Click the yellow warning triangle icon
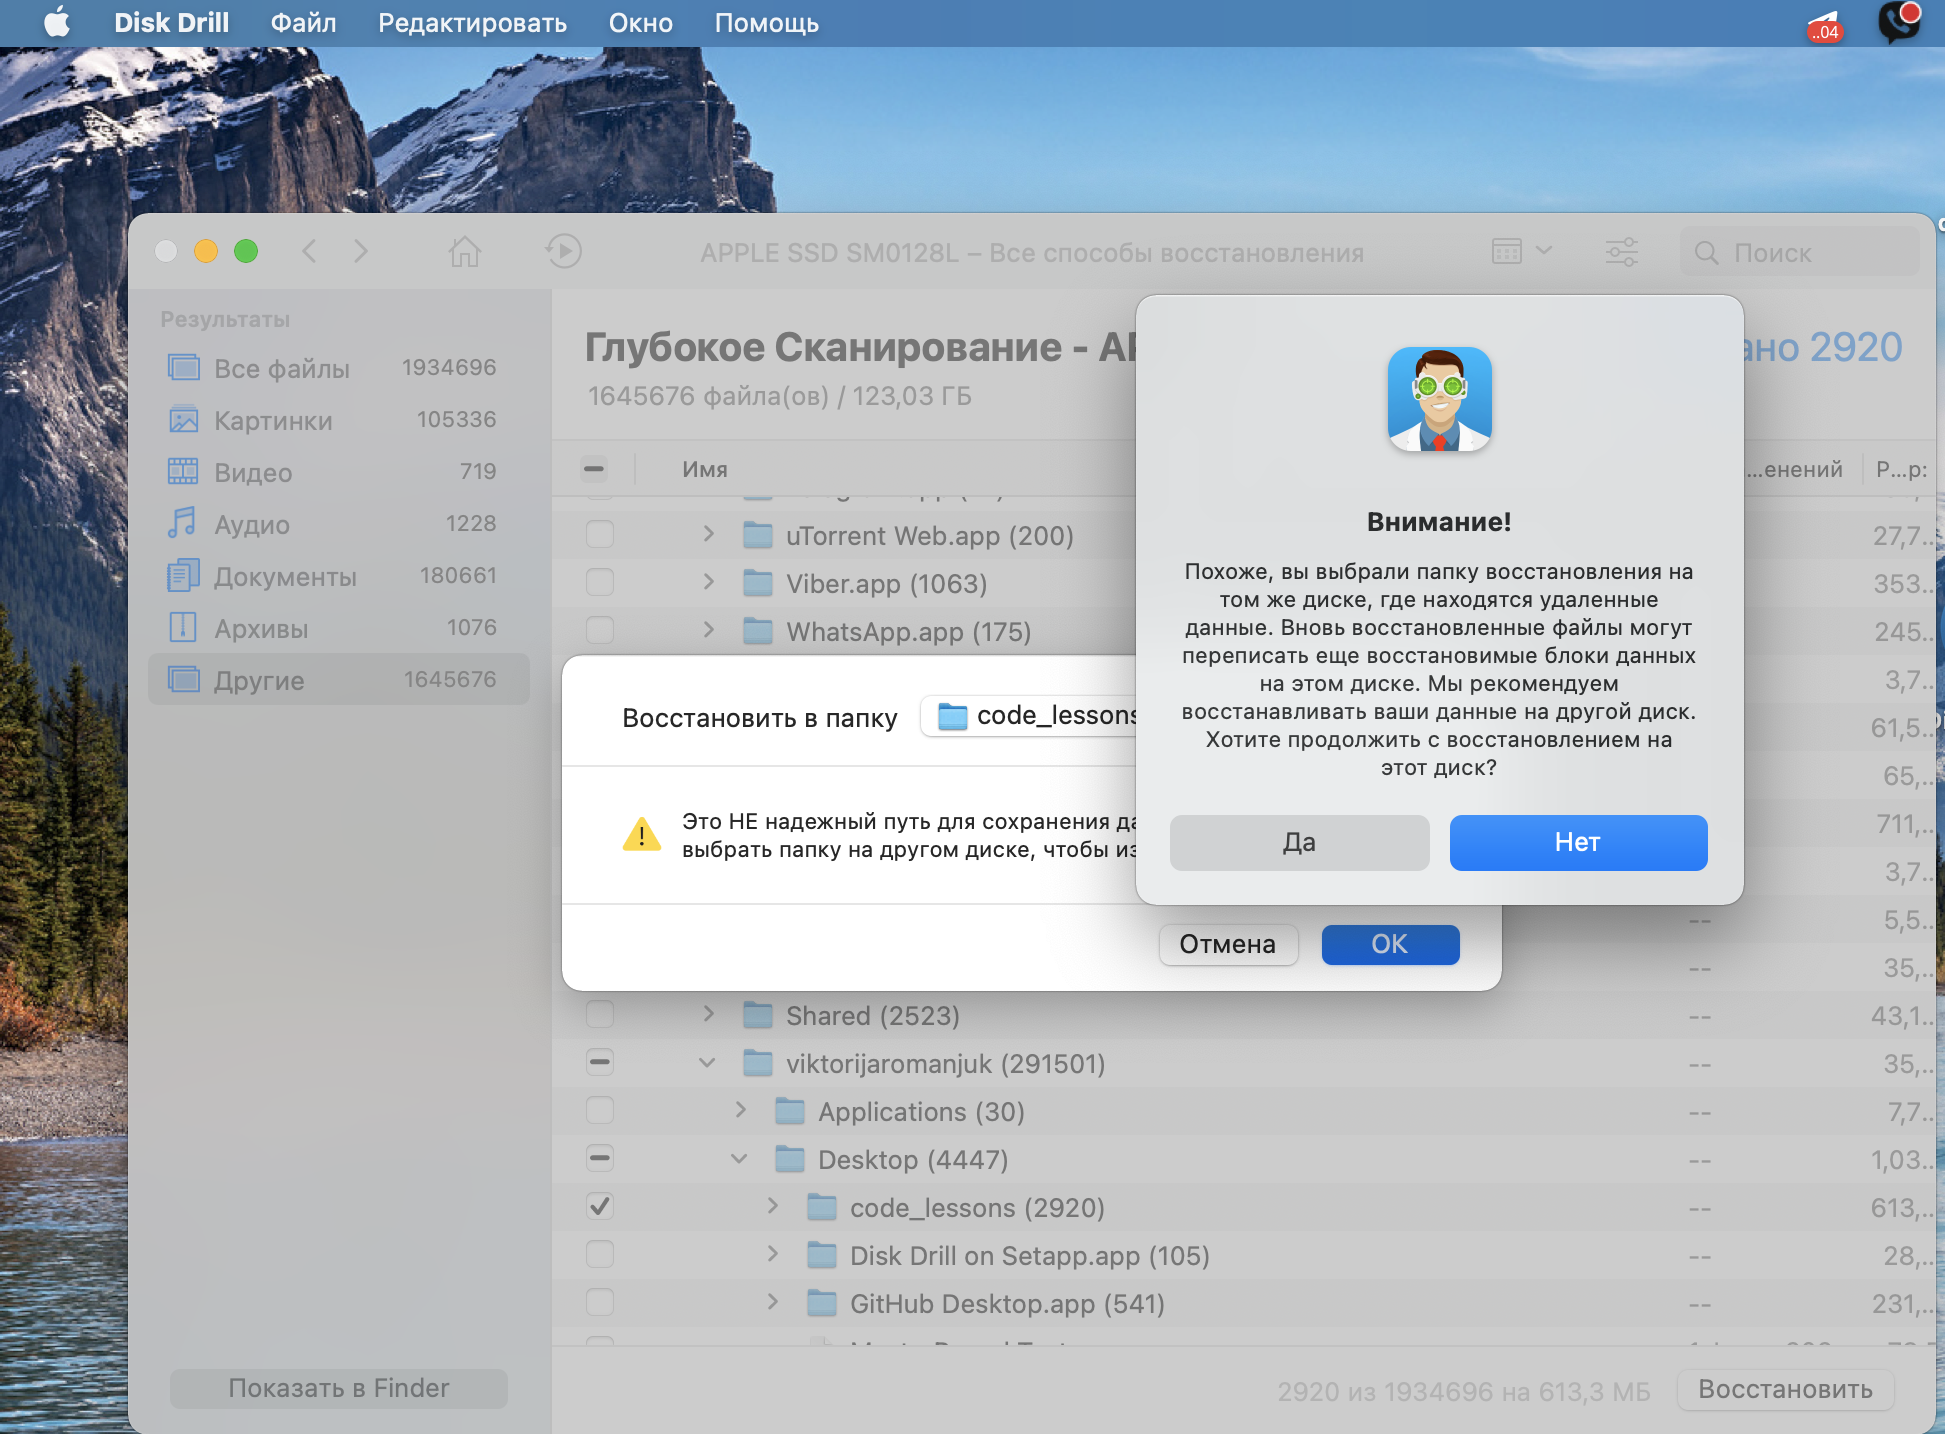The image size is (1945, 1434). [x=641, y=834]
